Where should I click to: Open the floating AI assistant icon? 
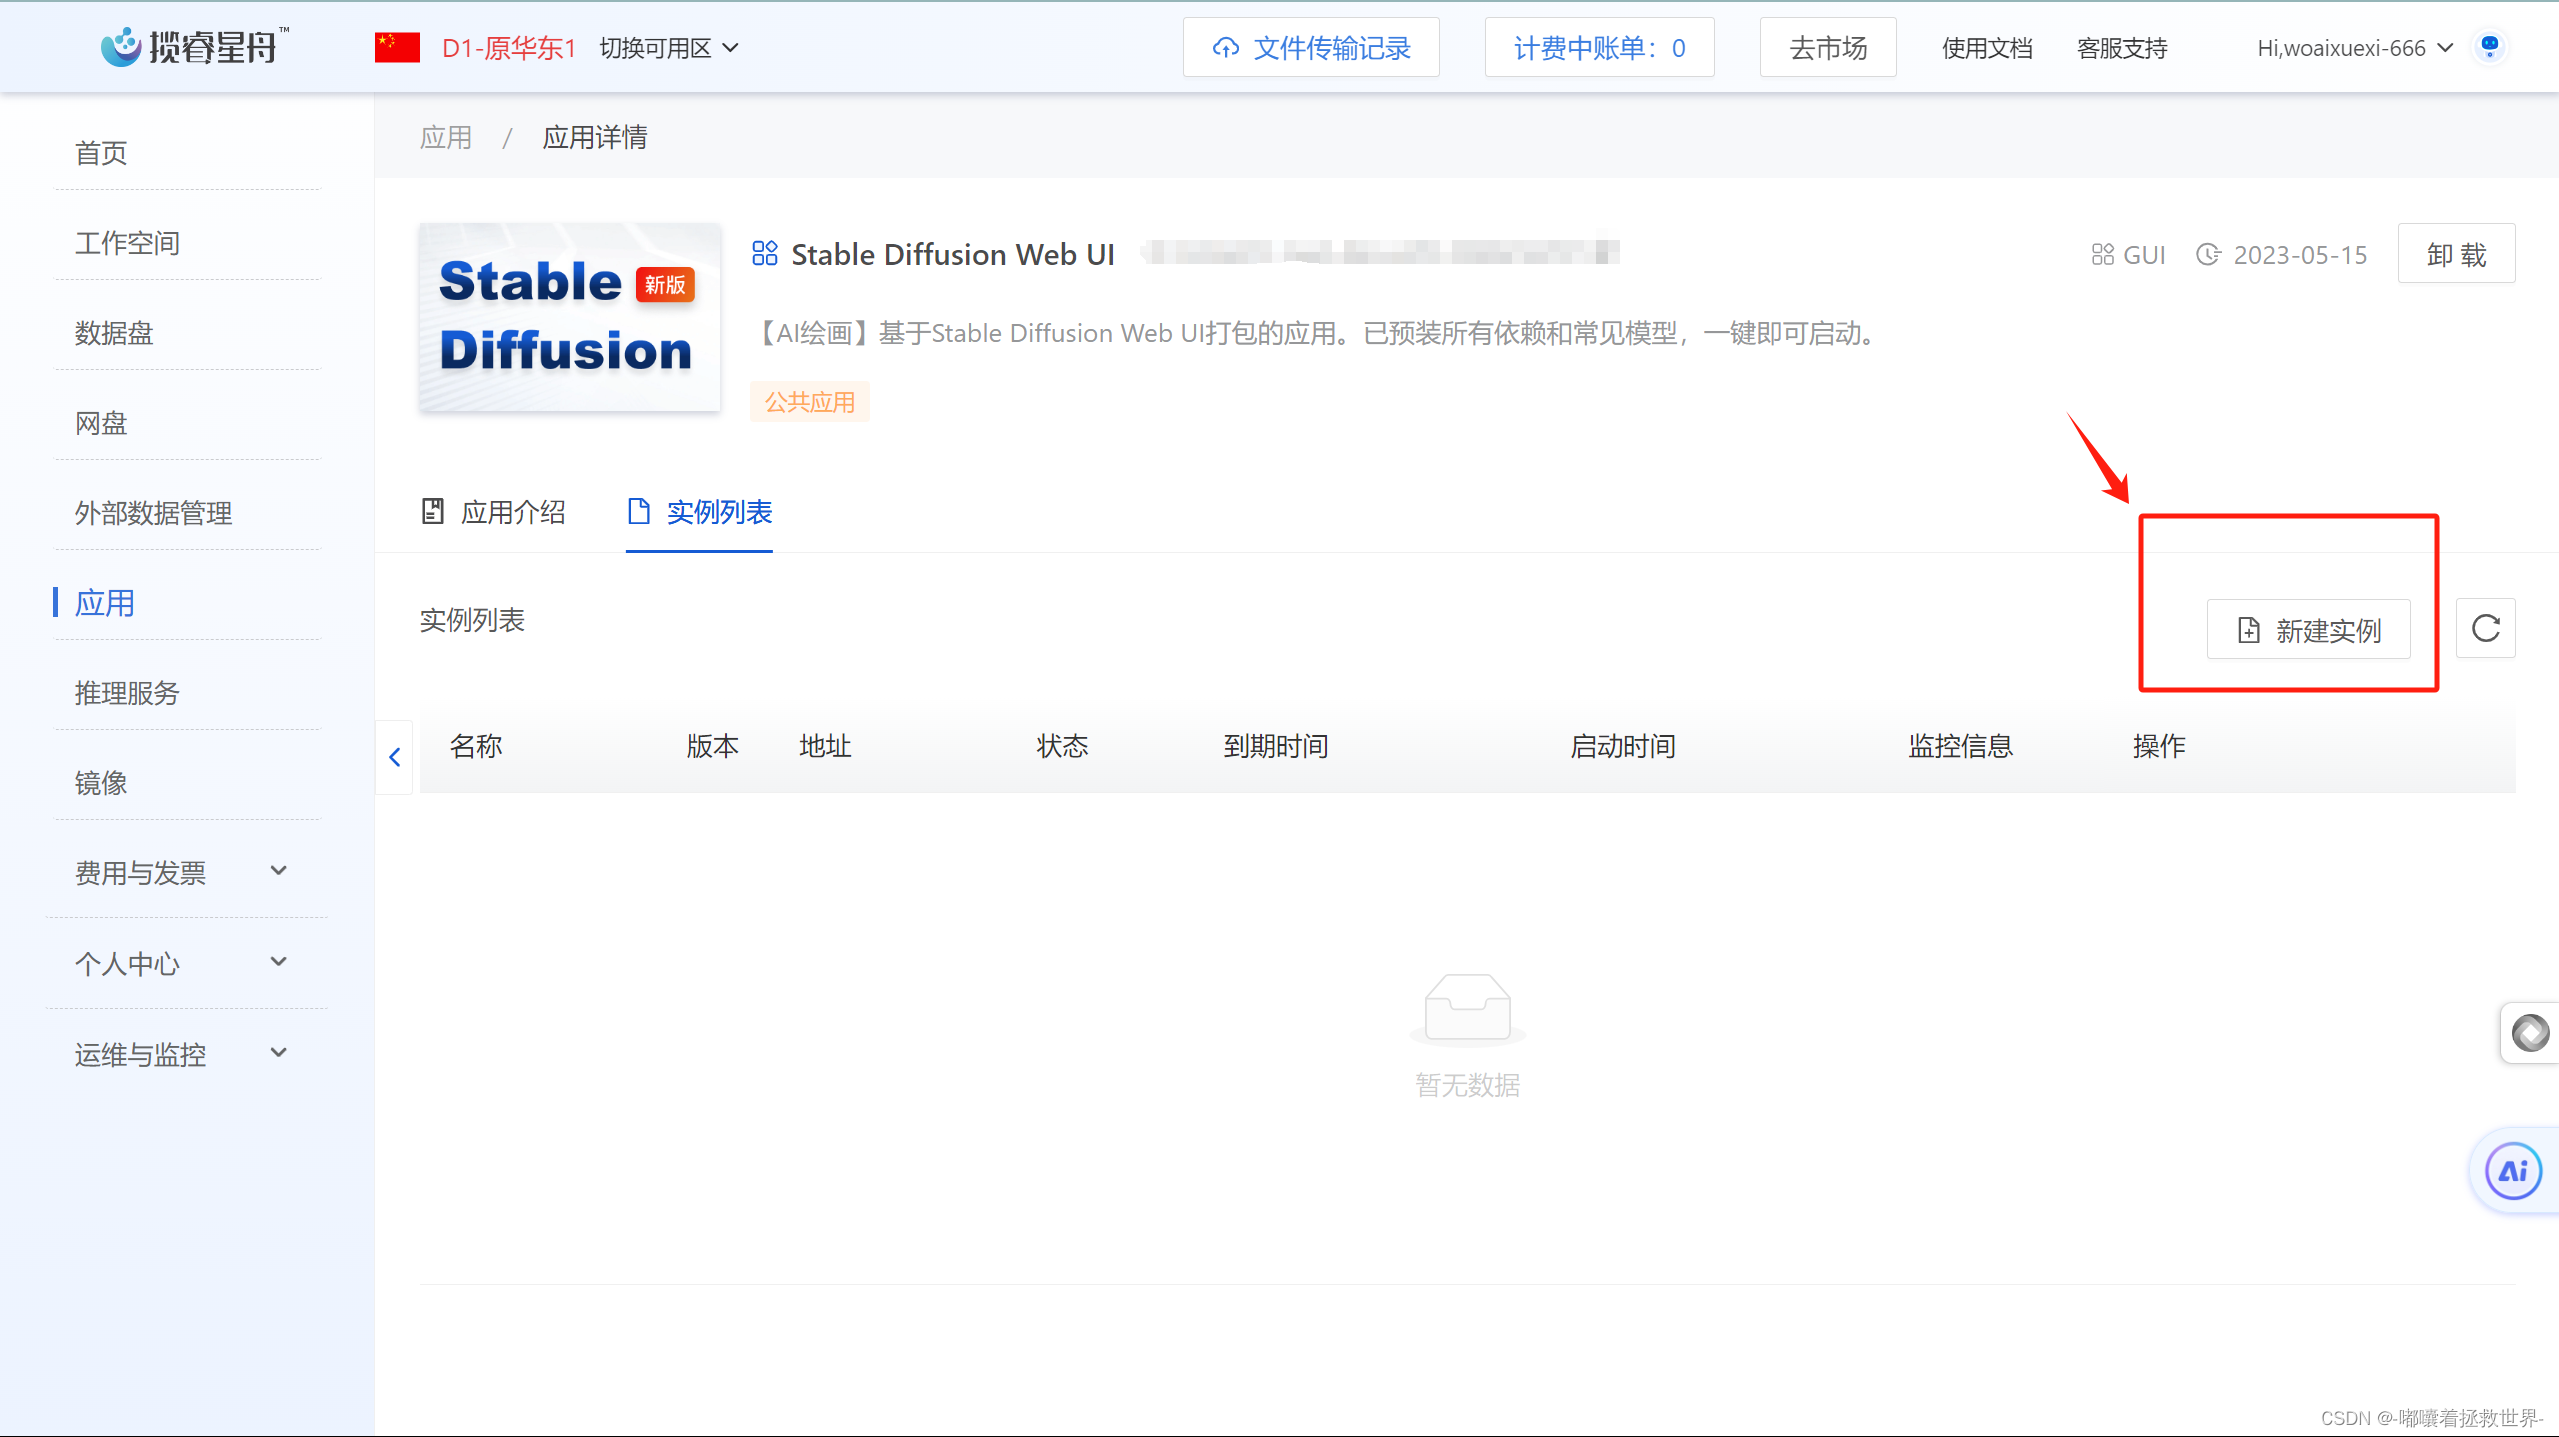pos(2512,1171)
